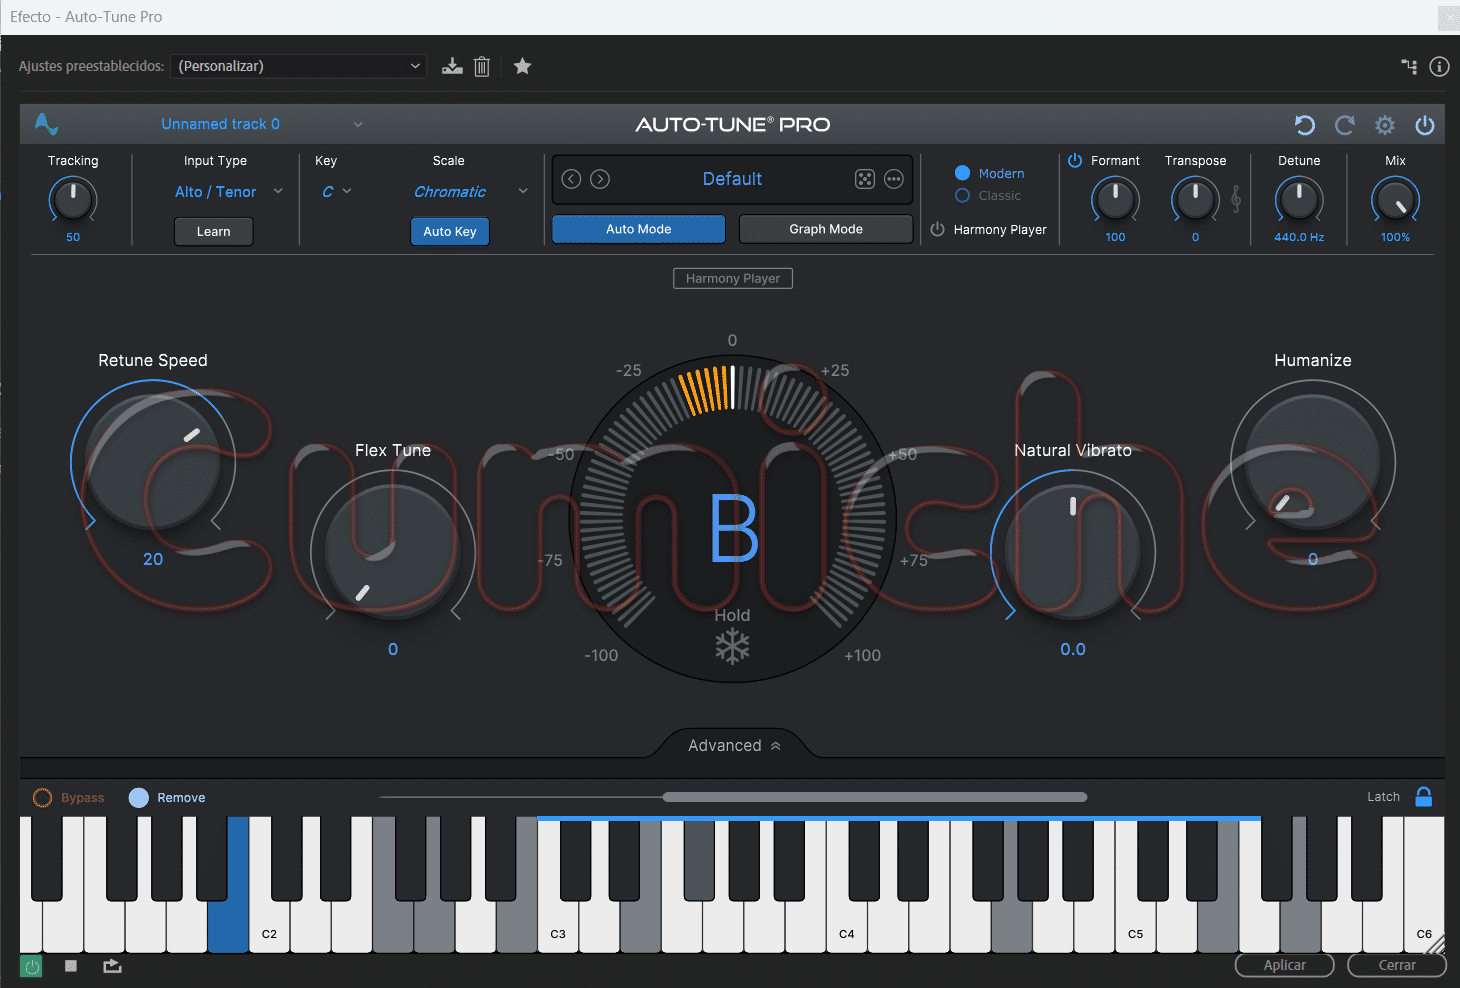Close the Efecto window
The height and width of the screenshot is (988, 1460).
click(x=1448, y=17)
